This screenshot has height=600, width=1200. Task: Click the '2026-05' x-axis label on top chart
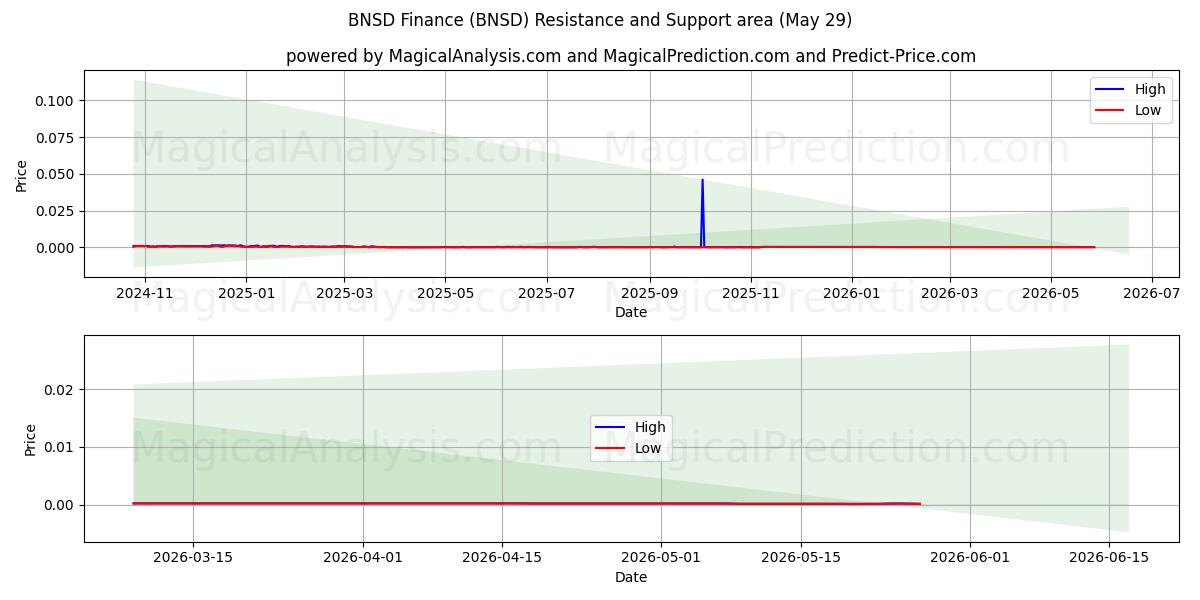click(1051, 293)
